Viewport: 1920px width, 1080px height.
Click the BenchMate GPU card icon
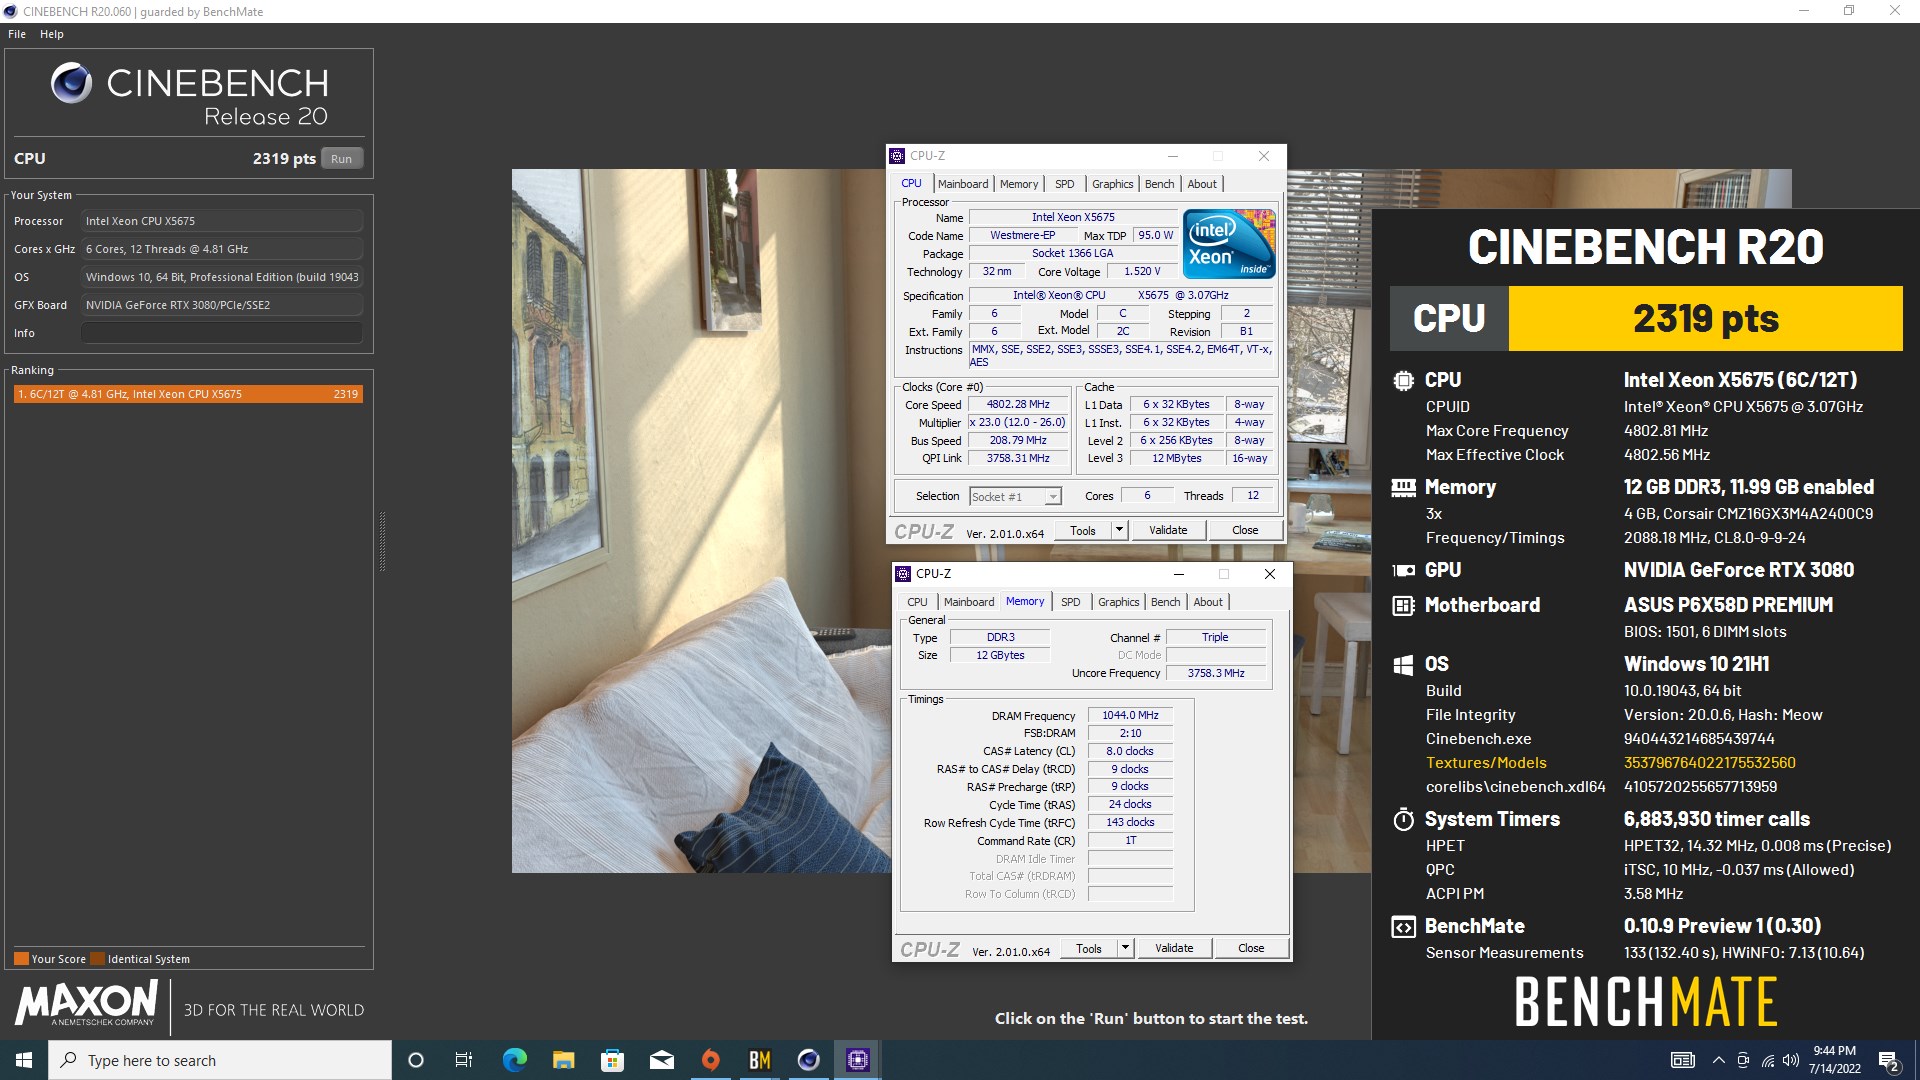point(1403,570)
